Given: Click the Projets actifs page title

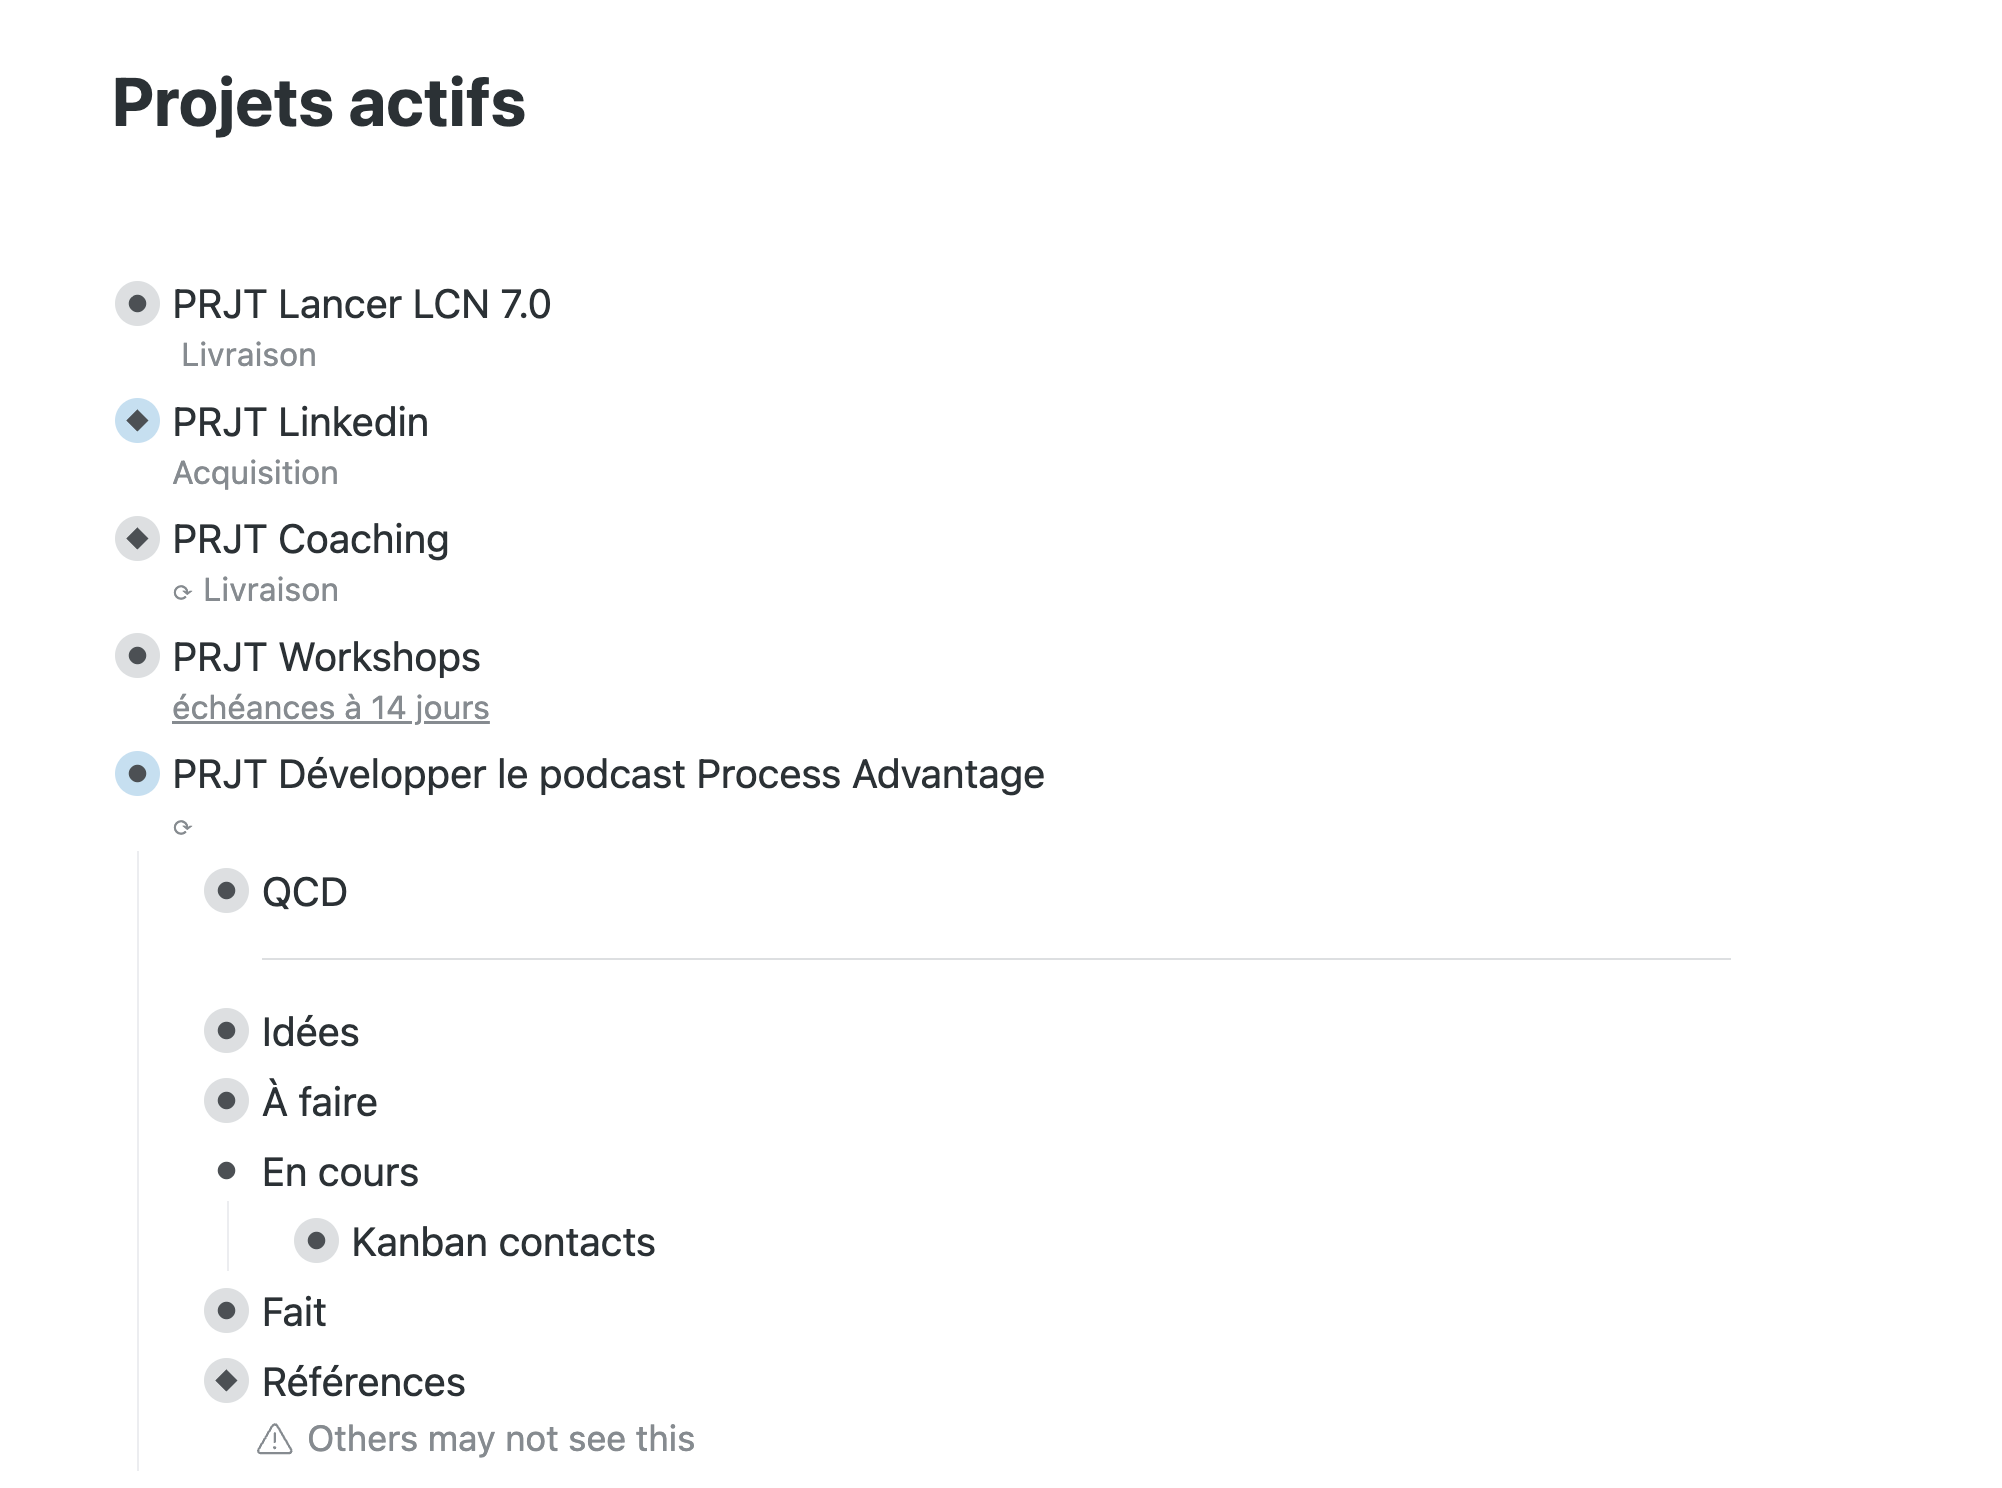Looking at the screenshot, I should tap(319, 103).
